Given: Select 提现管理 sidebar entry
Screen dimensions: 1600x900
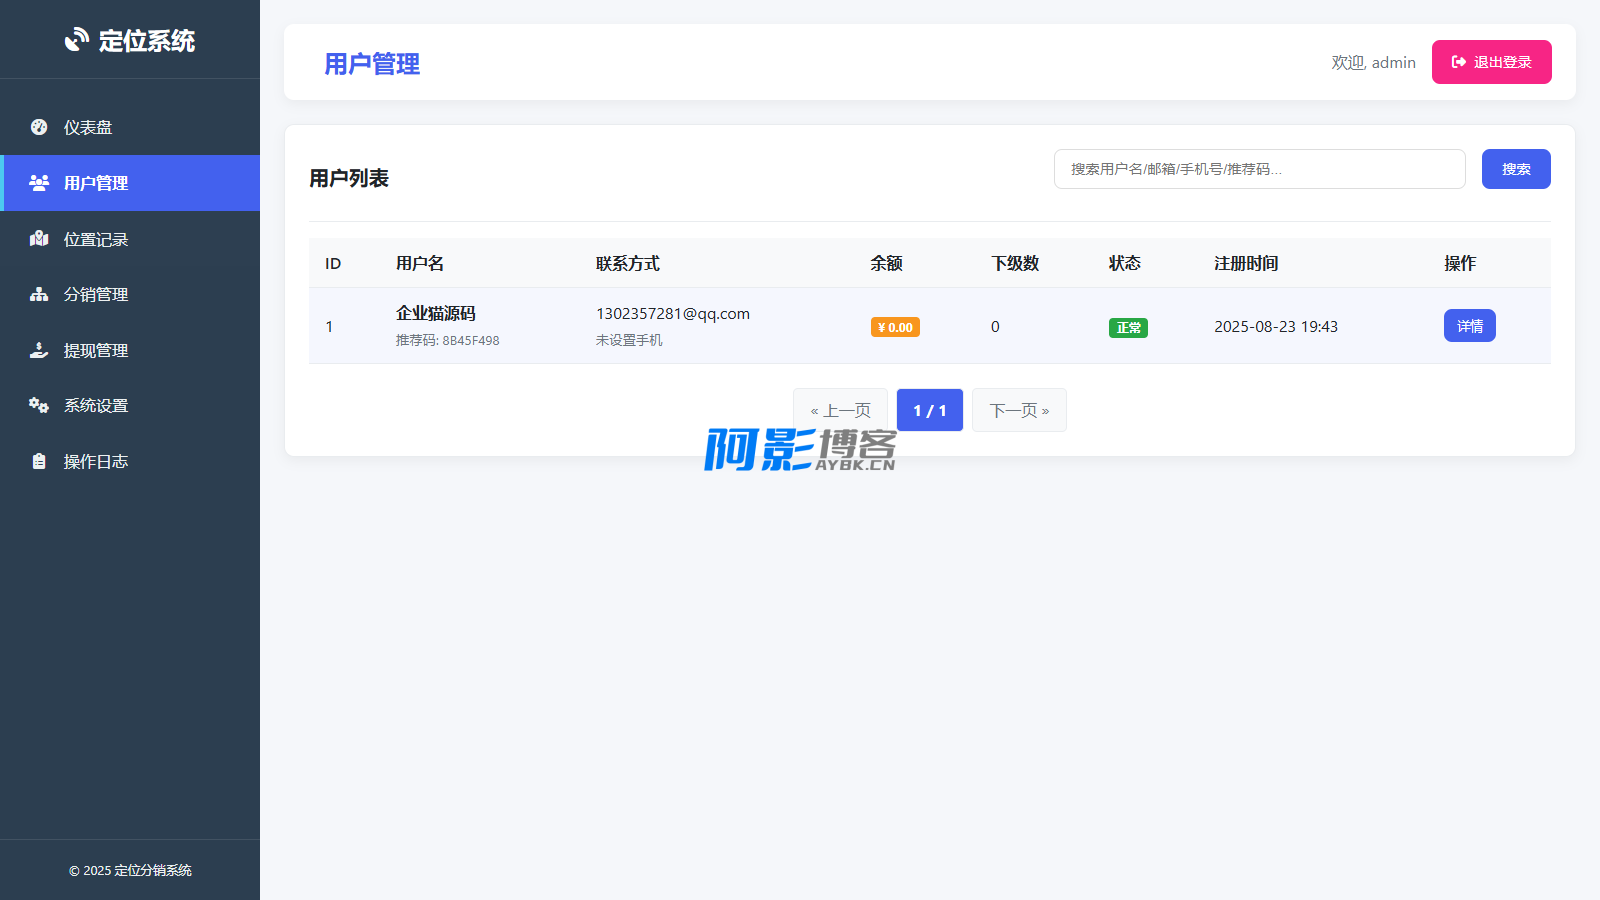Looking at the screenshot, I should (x=96, y=351).
